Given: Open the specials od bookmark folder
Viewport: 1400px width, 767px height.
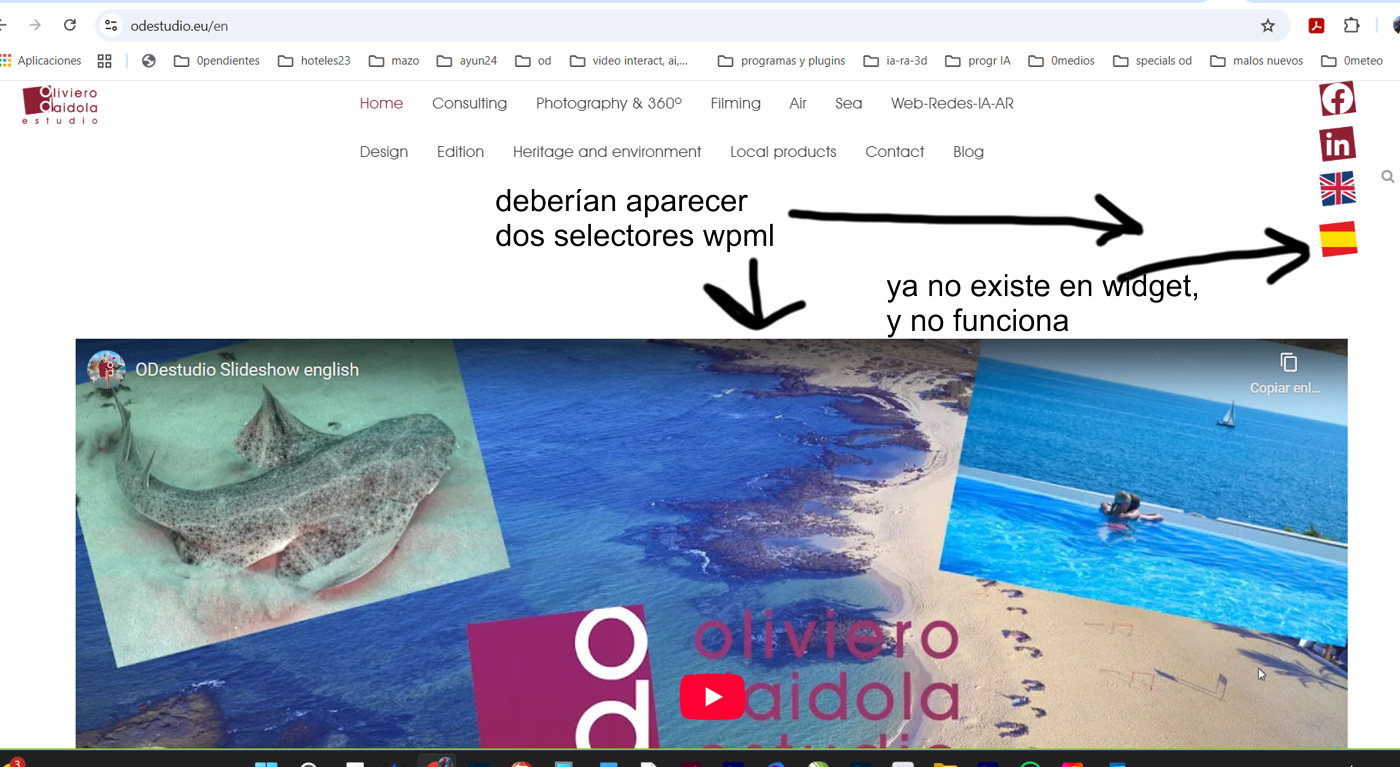Looking at the screenshot, I should [1153, 61].
